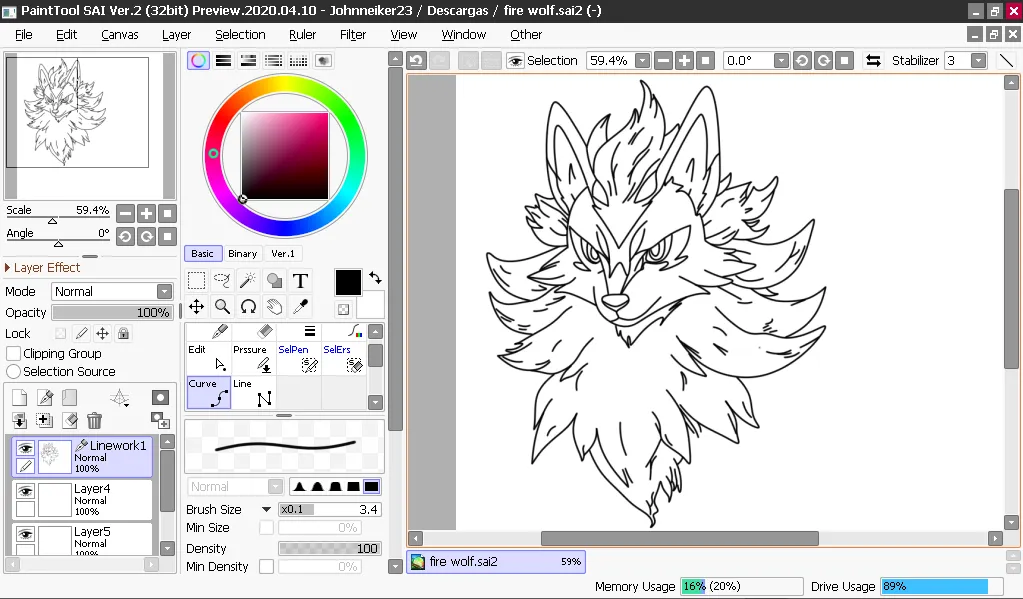The image size is (1023, 599).
Task: Switch to the fire wolf.sai2 document tab
Action: click(x=496, y=561)
